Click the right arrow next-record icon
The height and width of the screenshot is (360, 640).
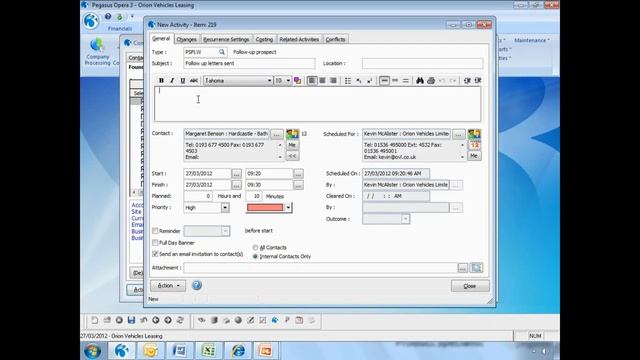168,320
